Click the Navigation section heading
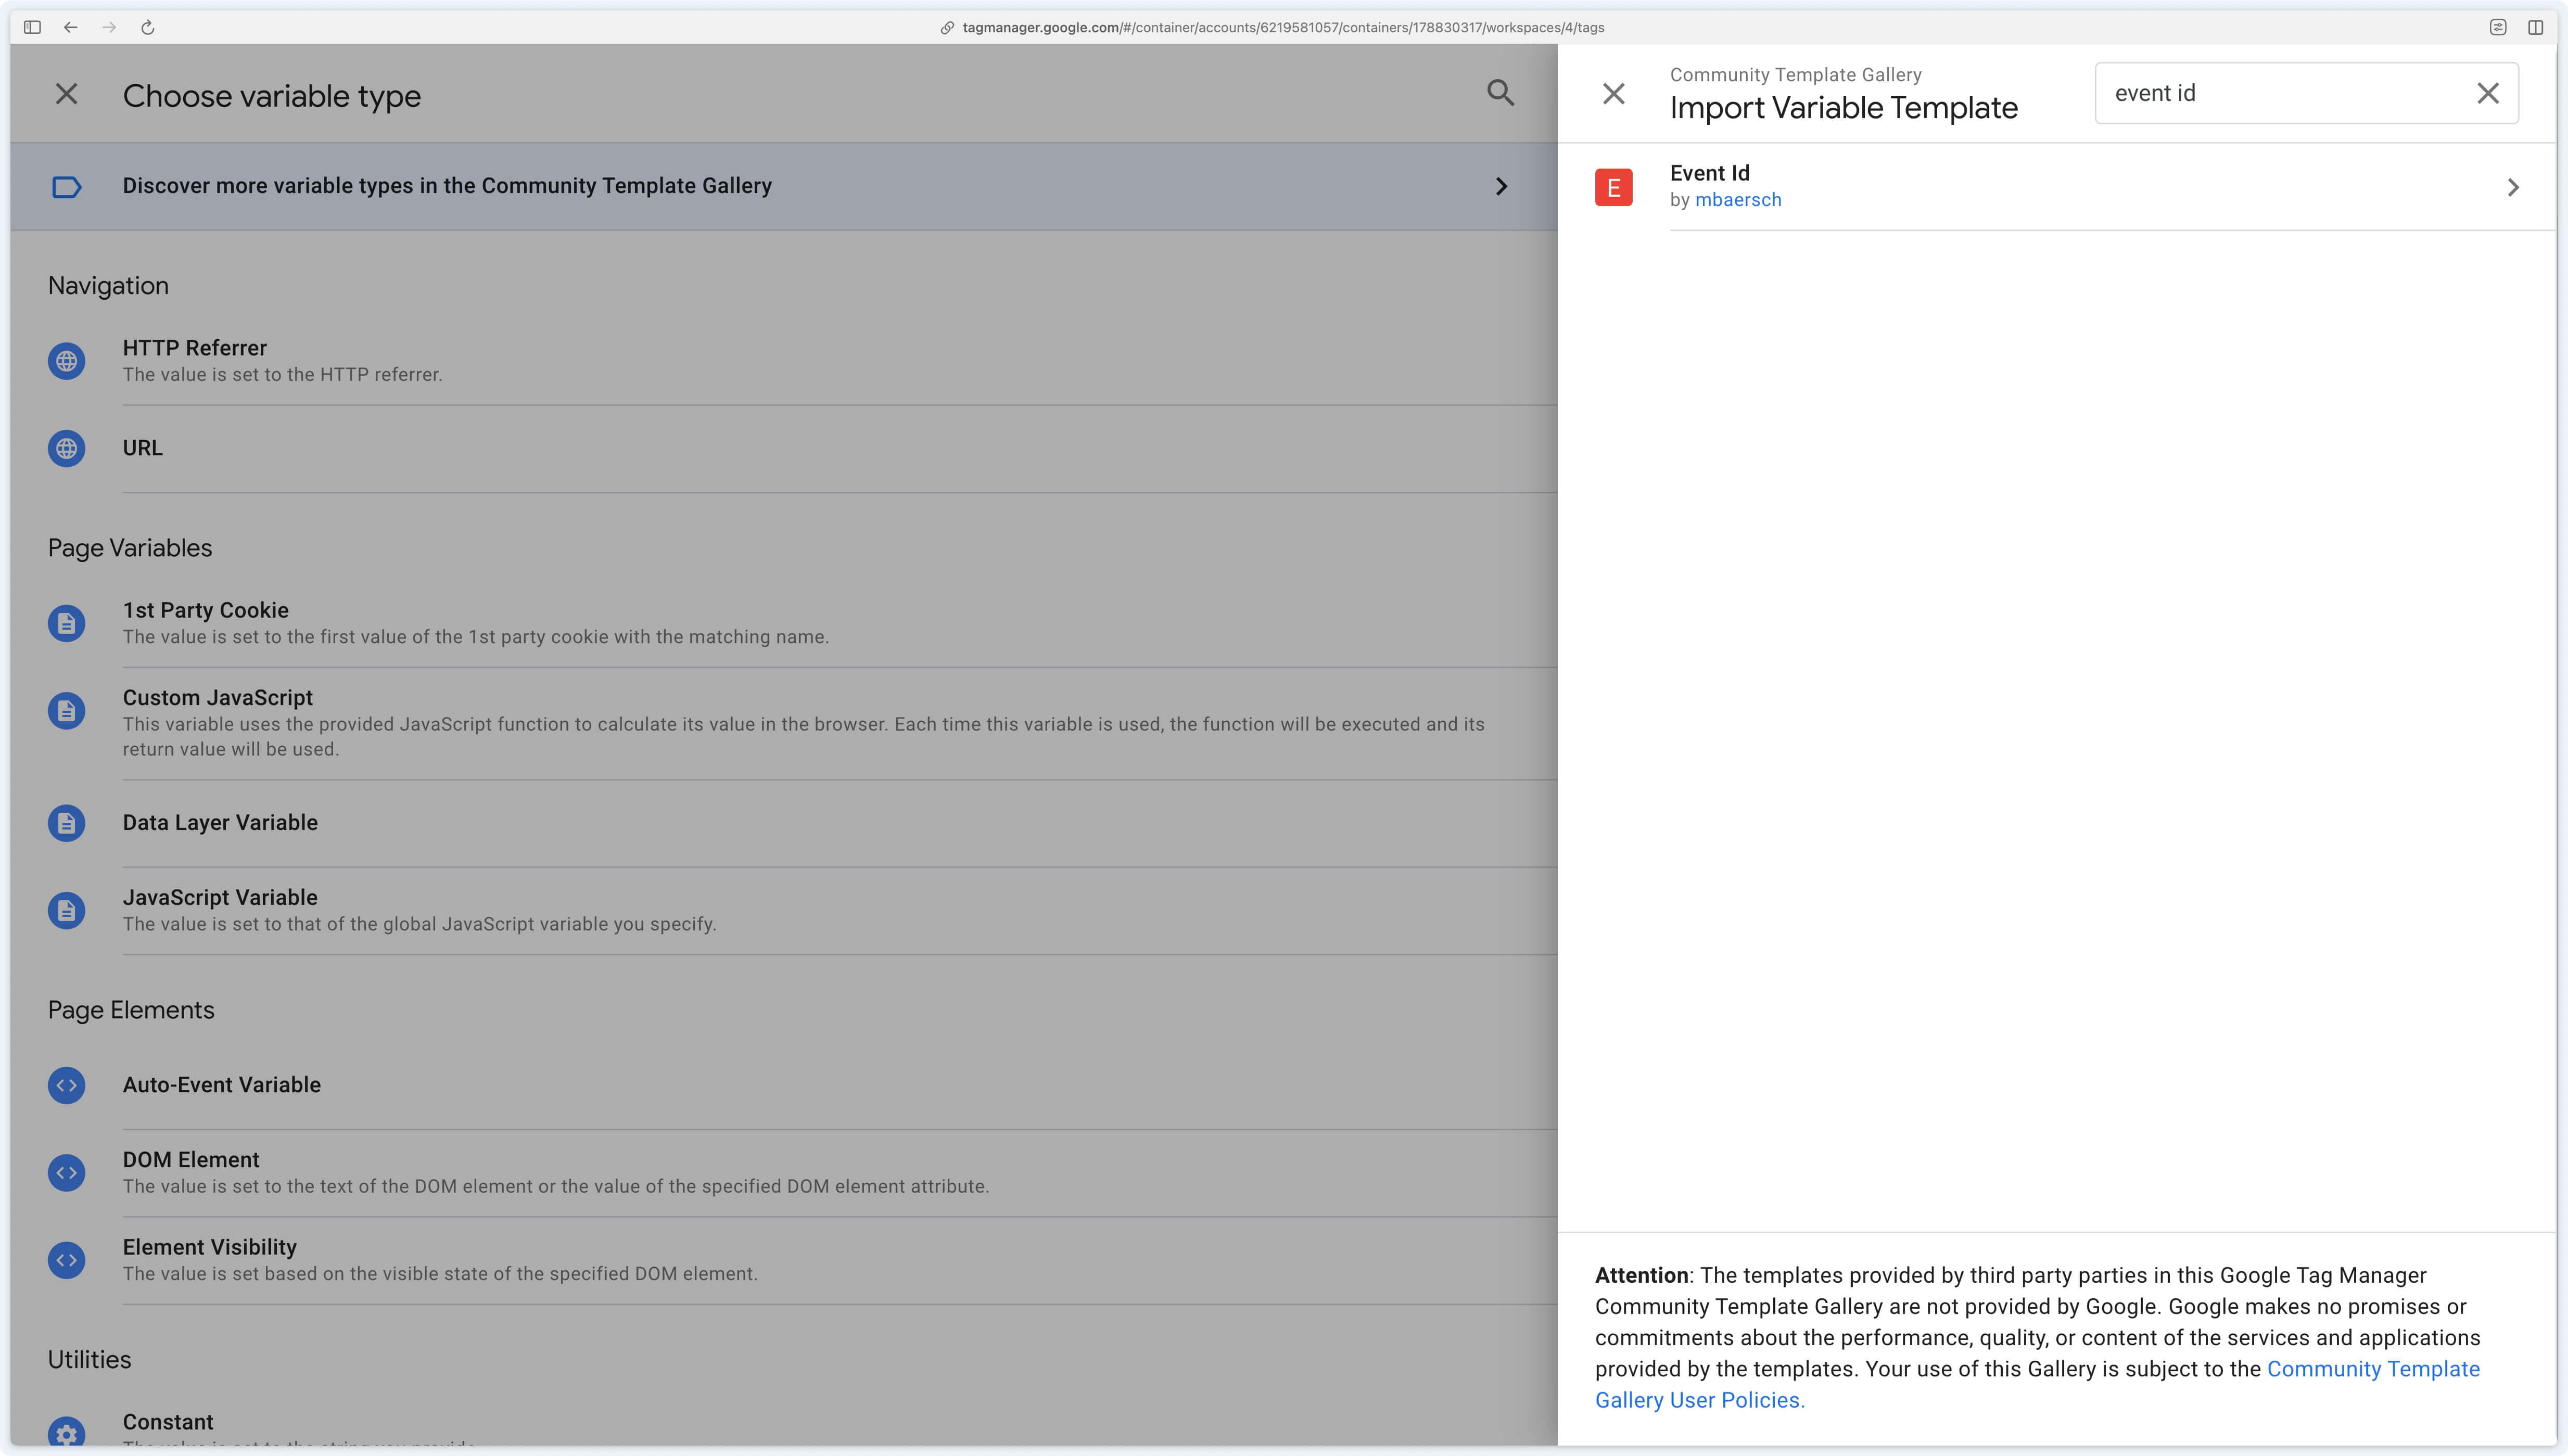 (108, 286)
